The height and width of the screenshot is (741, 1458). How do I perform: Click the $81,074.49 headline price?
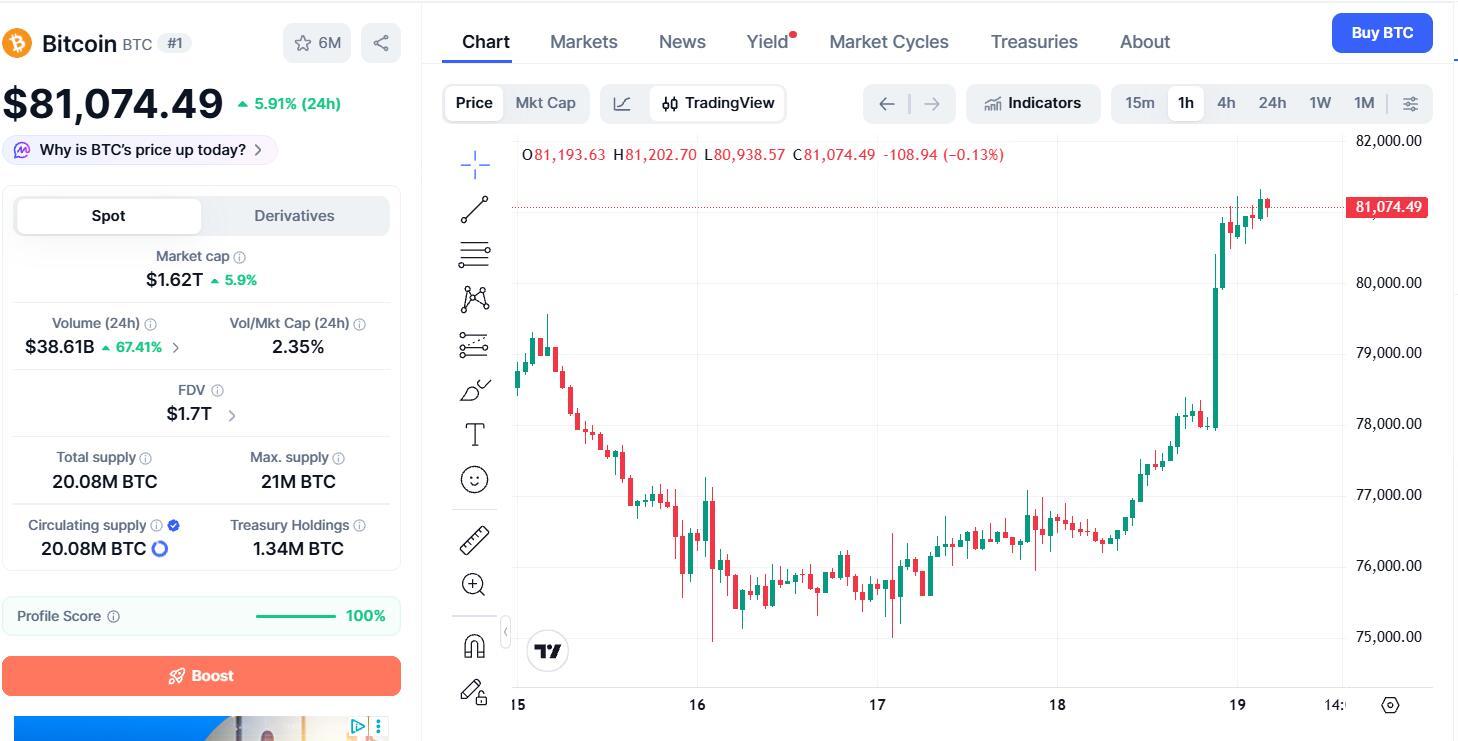pos(113,103)
